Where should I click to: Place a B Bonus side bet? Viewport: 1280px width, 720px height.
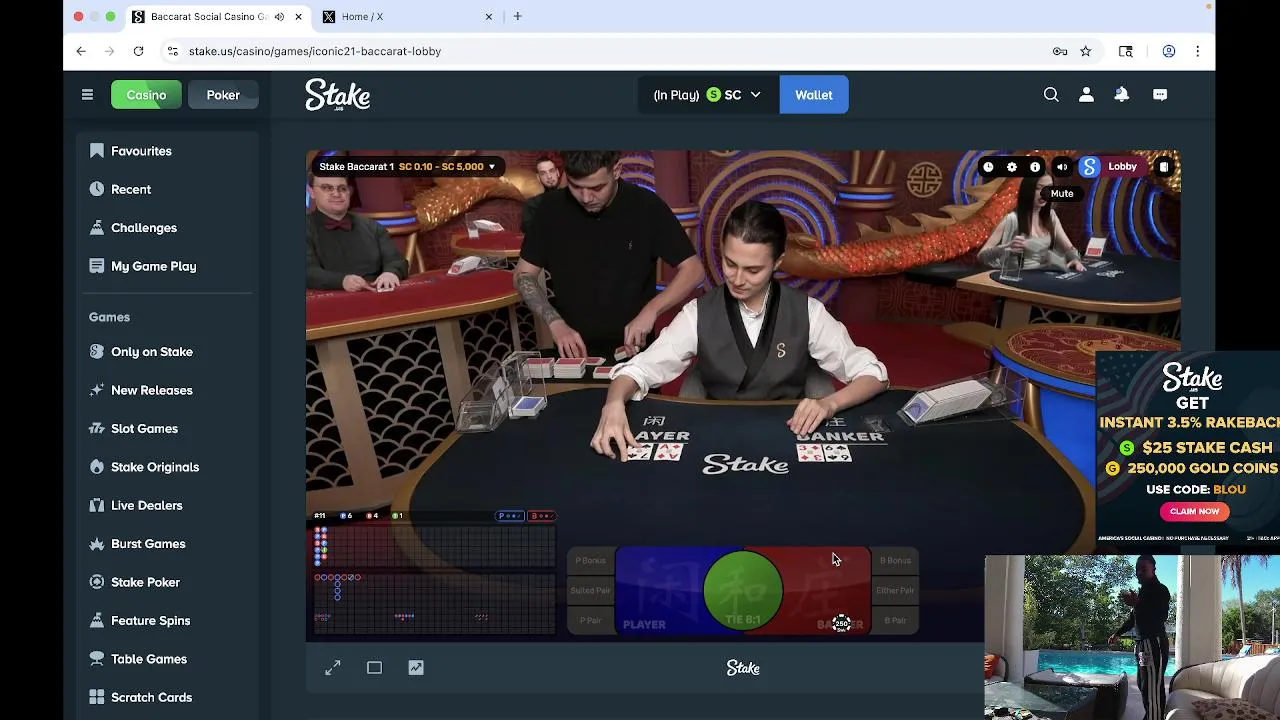[x=895, y=561]
